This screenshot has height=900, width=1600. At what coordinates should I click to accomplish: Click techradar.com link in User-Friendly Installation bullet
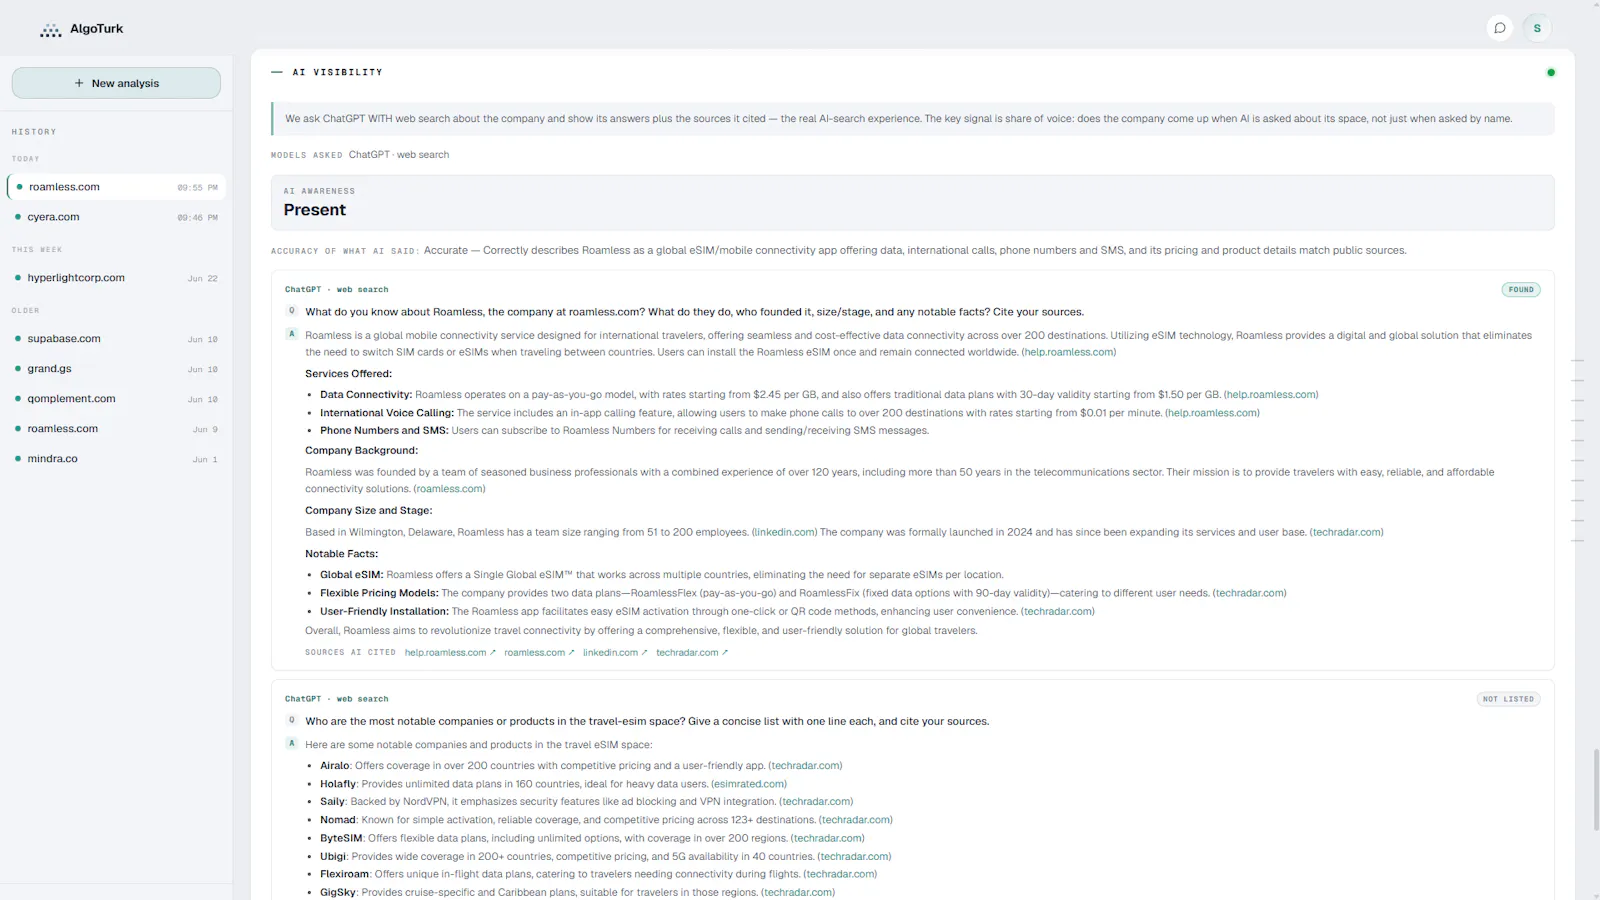pos(1057,612)
